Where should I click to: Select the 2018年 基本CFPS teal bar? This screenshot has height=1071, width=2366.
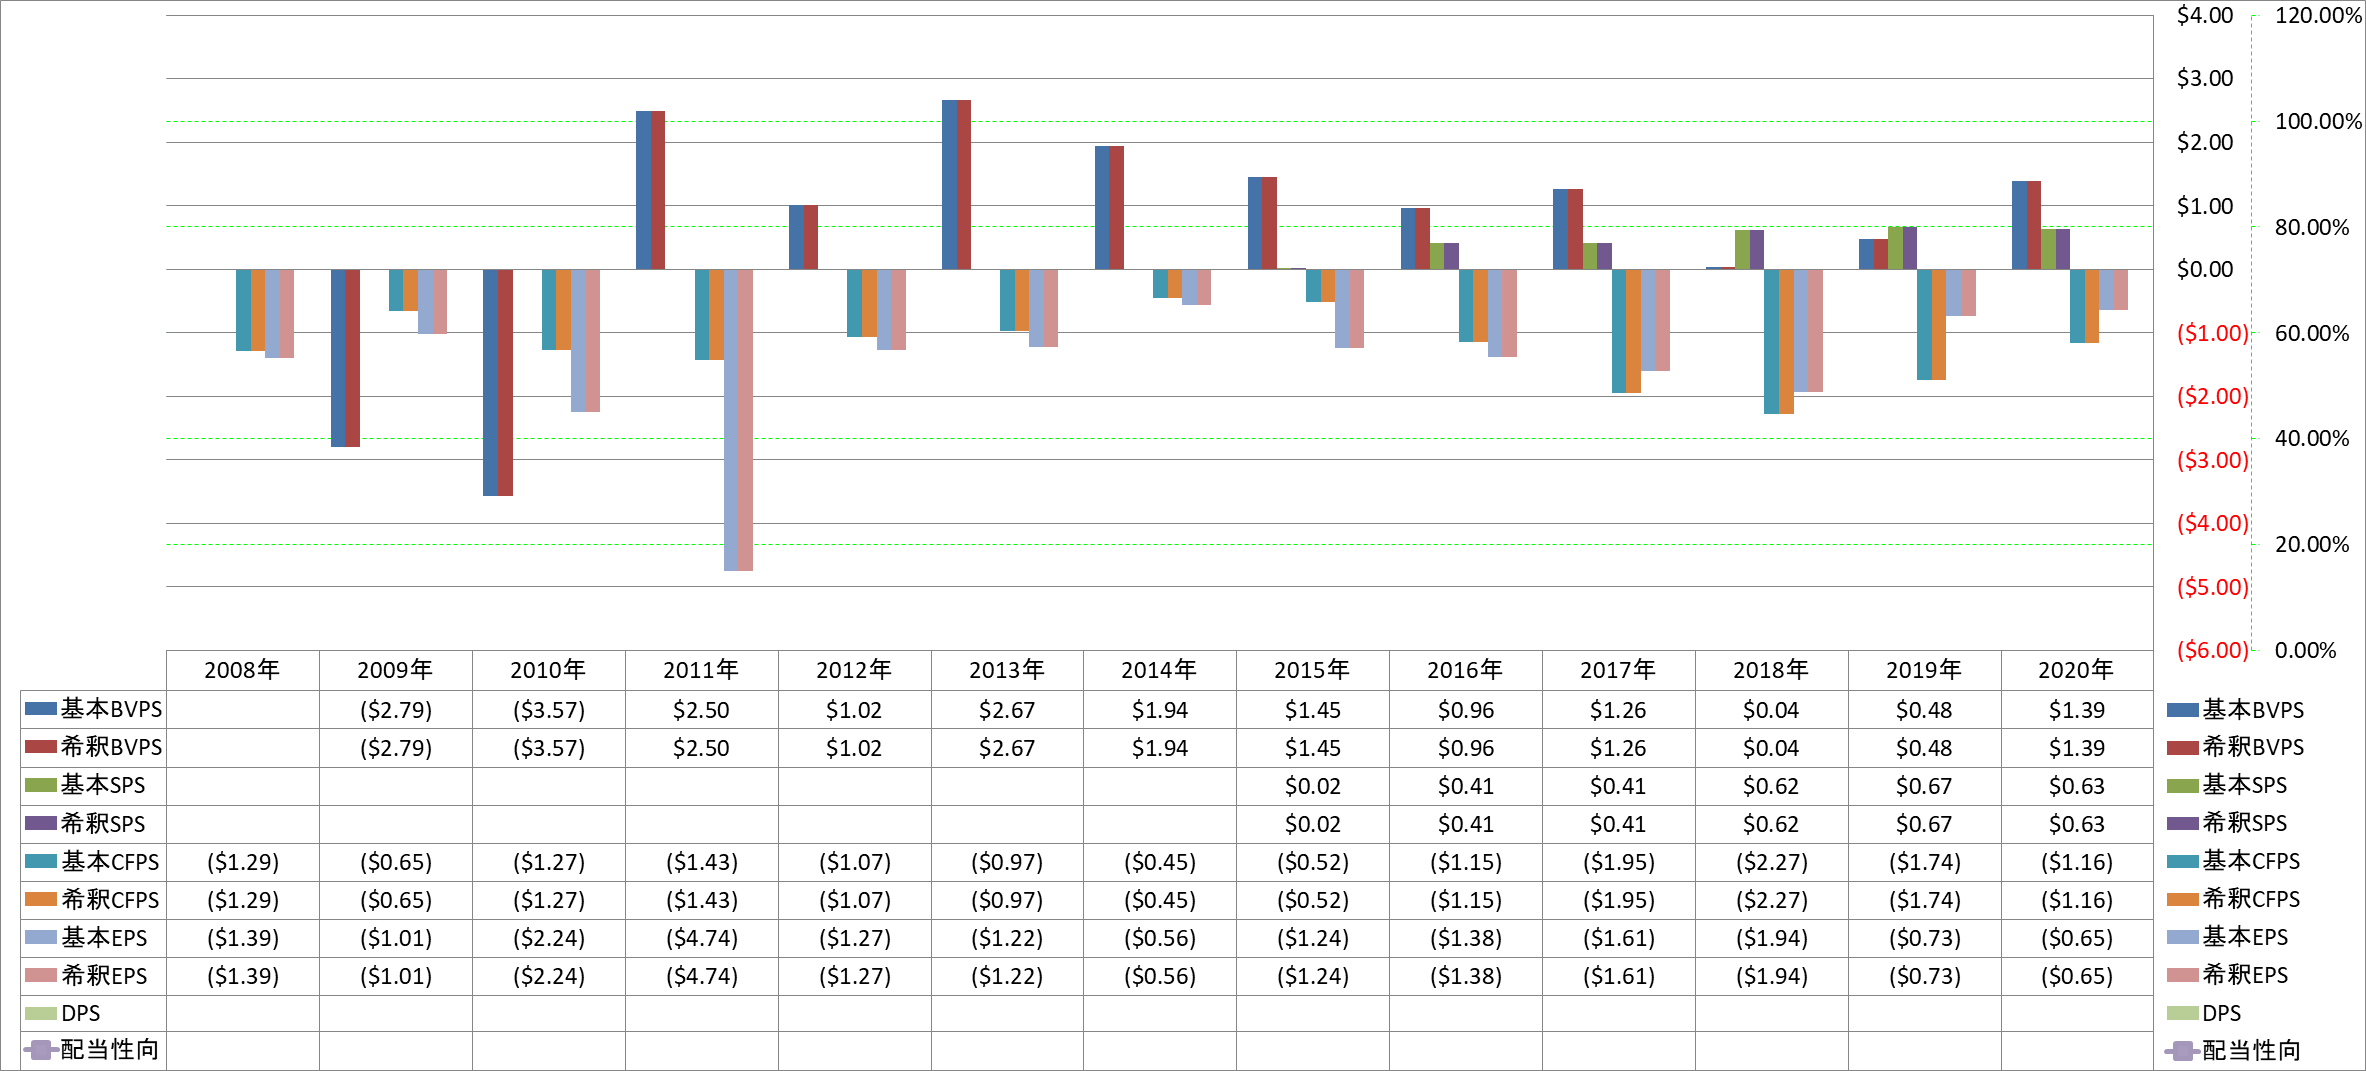[x=1771, y=341]
